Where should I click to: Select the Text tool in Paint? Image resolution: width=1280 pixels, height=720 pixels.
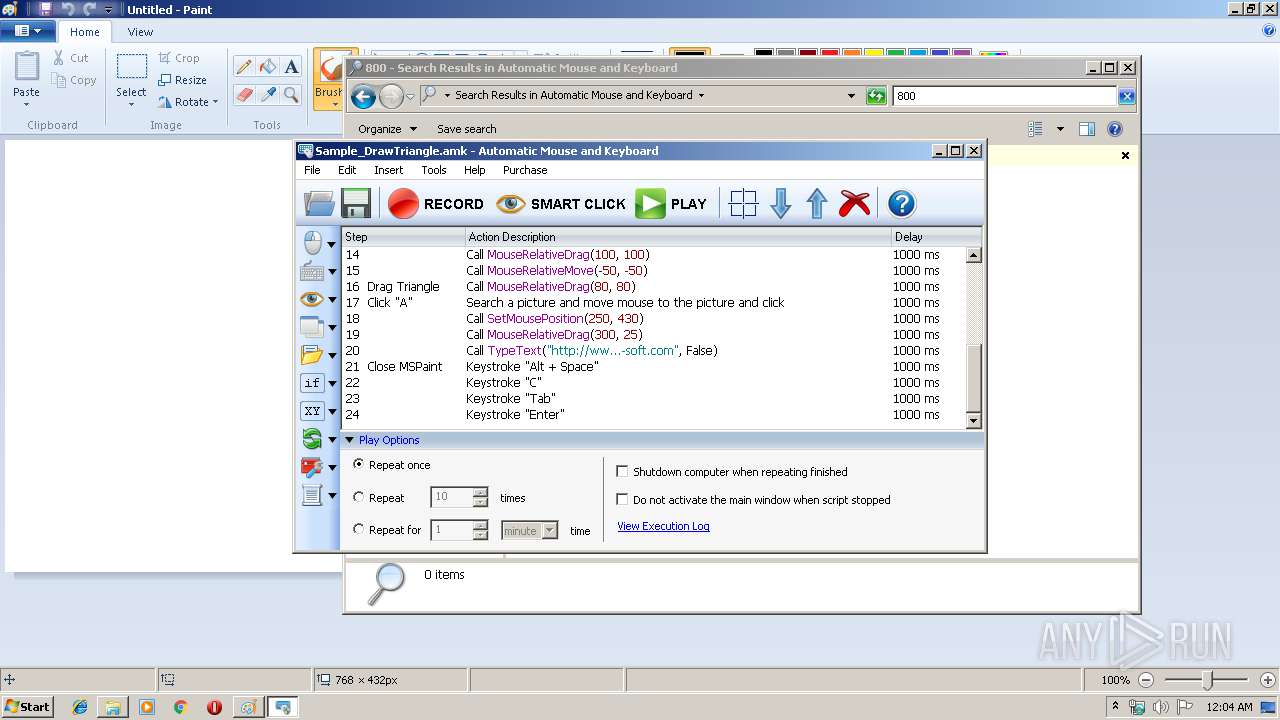291,67
